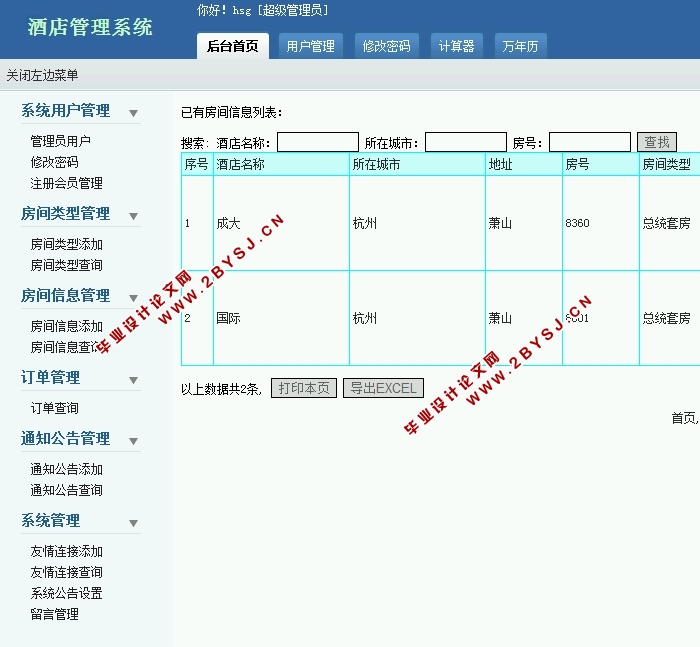
Task: Collapse the 房间信息管理 section arrow
Action: click(133, 298)
